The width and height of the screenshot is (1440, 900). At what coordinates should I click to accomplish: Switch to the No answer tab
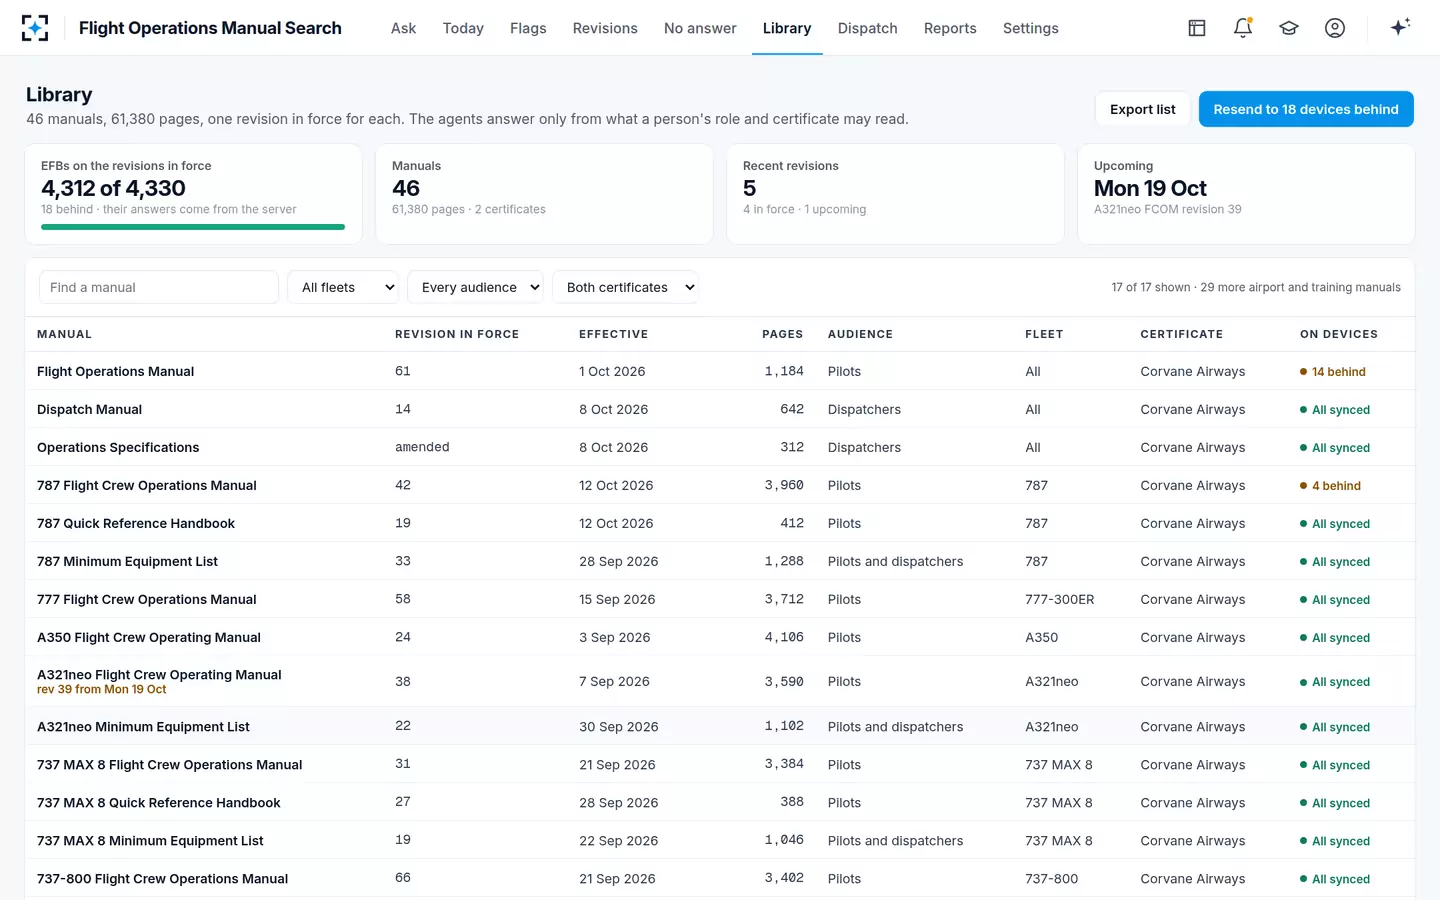pyautogui.click(x=700, y=28)
